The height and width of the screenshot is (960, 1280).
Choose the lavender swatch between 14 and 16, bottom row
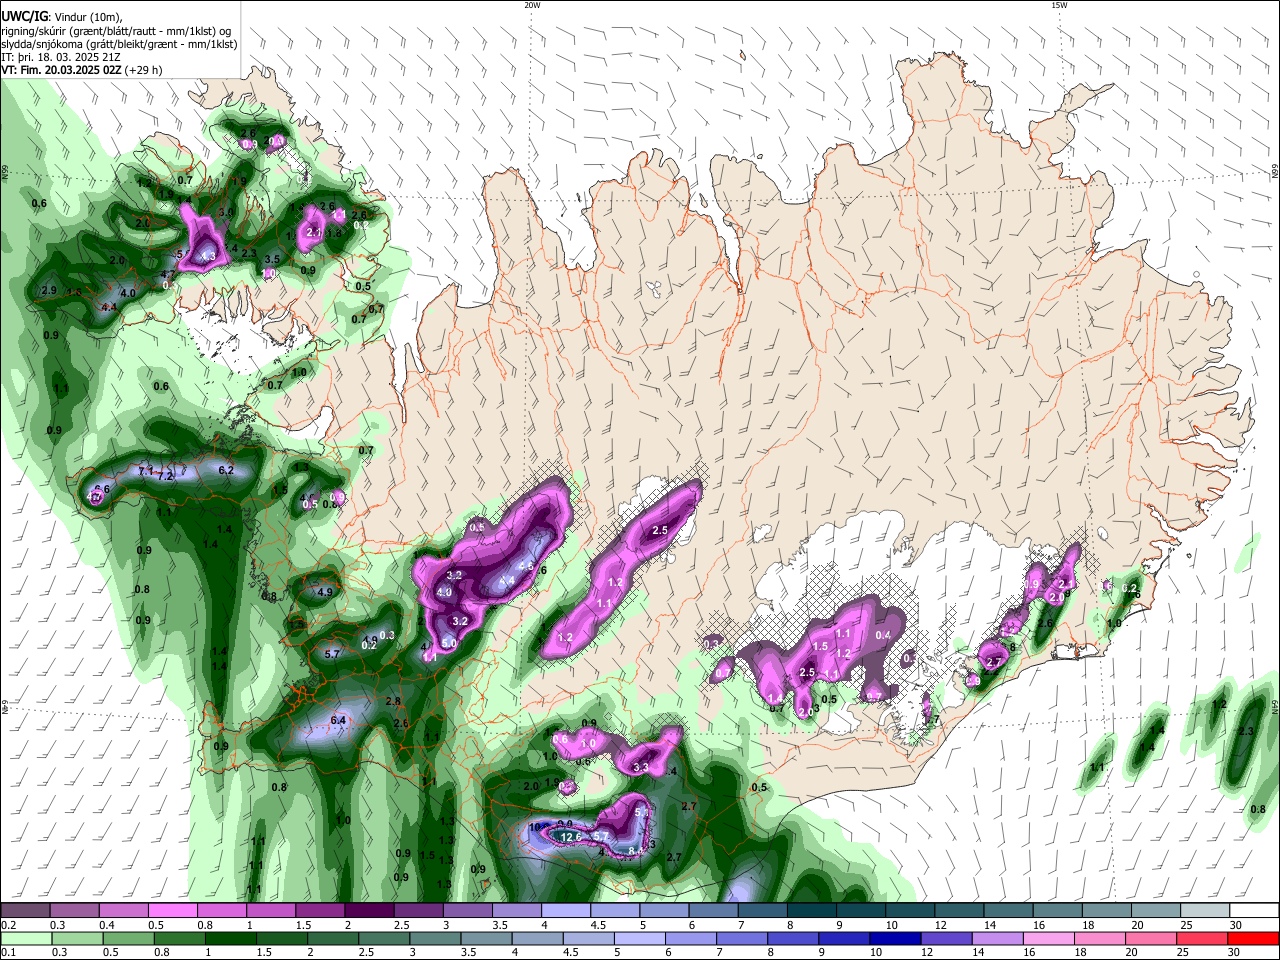[x=996, y=938]
